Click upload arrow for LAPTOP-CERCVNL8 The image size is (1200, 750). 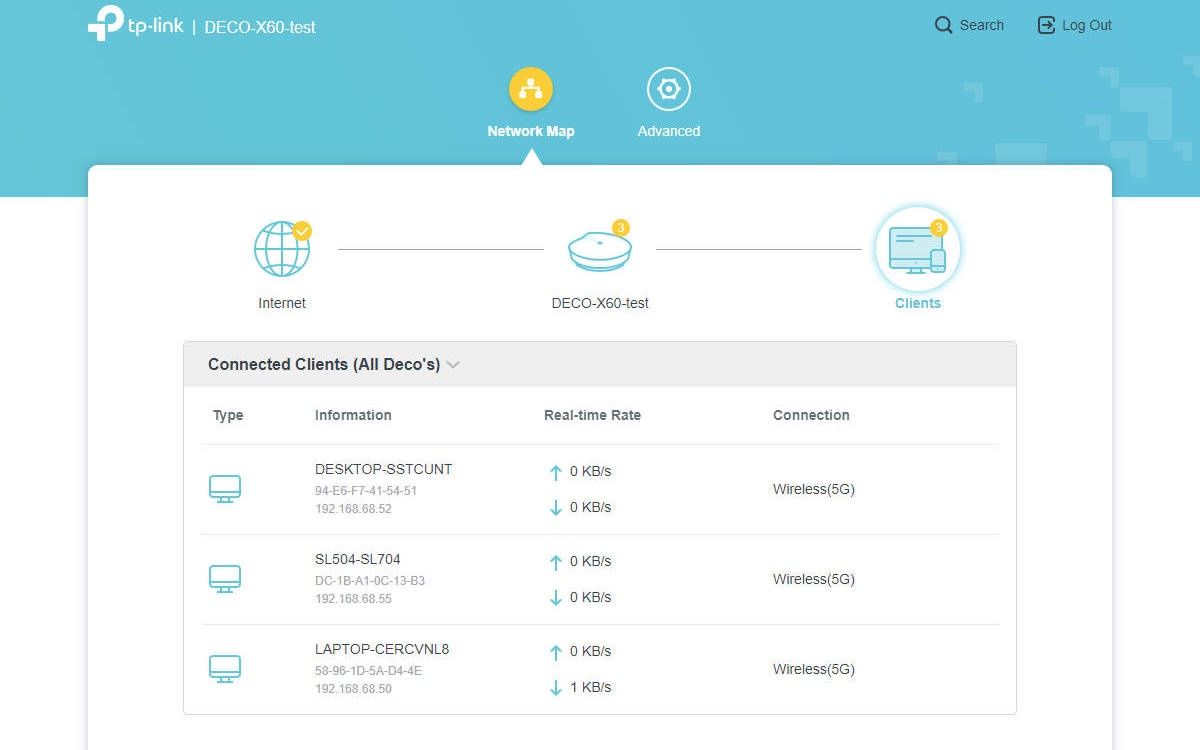[x=556, y=652]
